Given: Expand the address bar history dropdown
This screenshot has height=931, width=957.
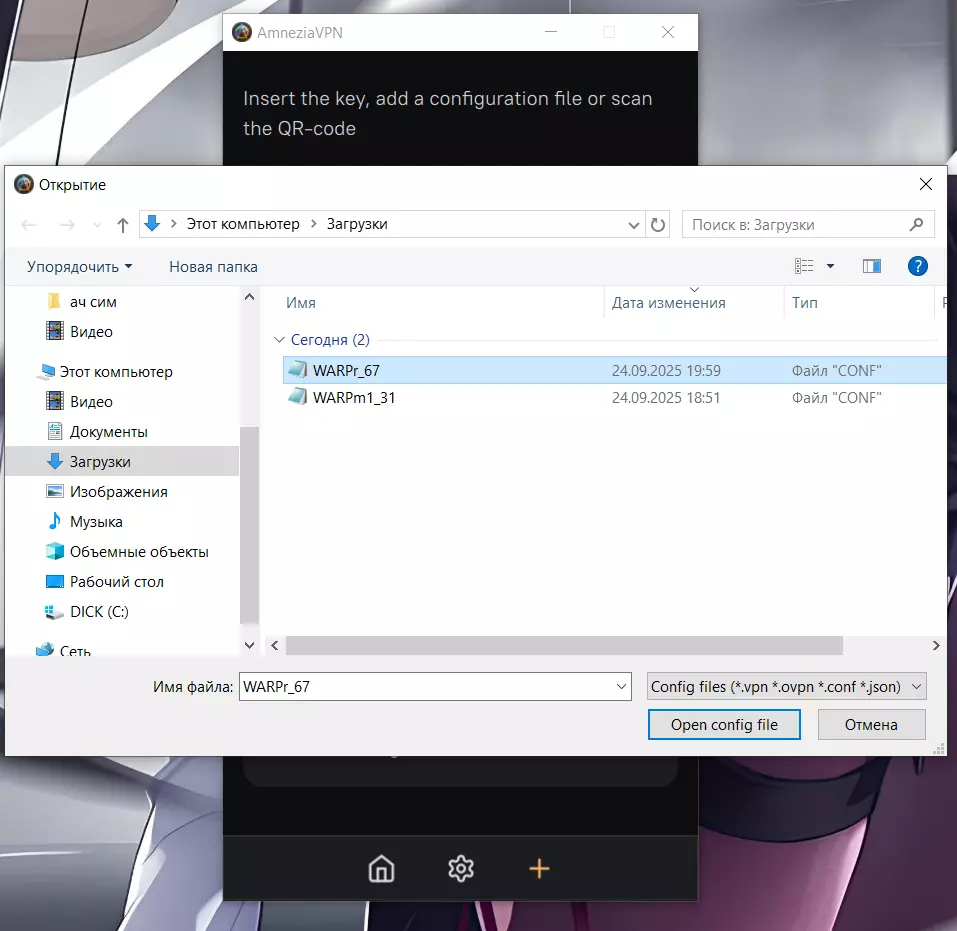Looking at the screenshot, I should (x=634, y=225).
